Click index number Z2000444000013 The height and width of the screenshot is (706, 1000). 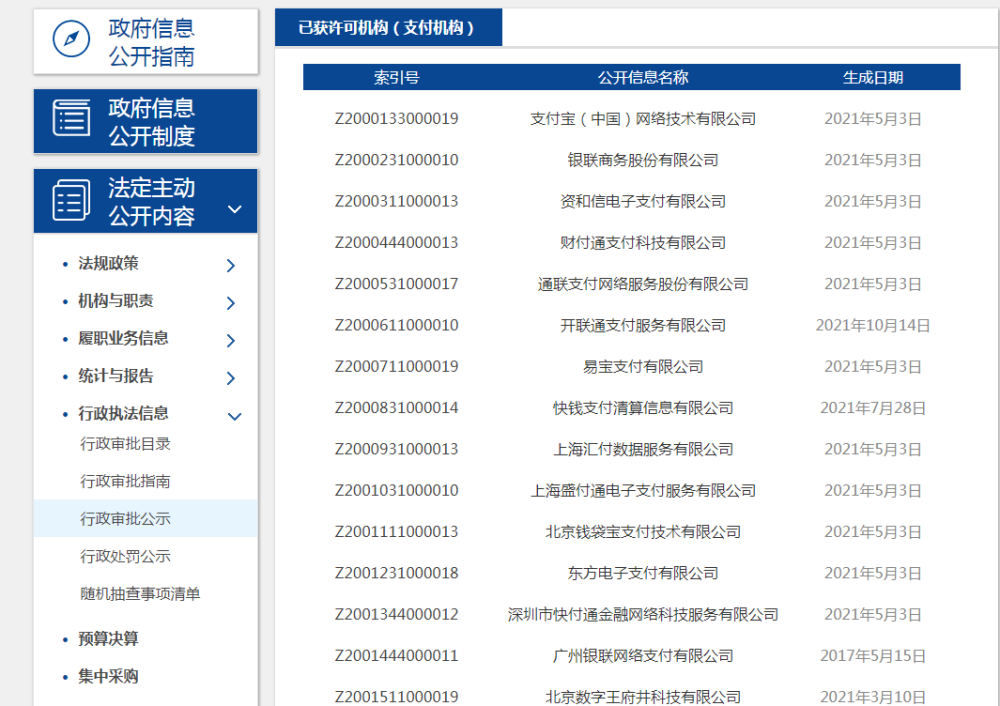pos(397,243)
